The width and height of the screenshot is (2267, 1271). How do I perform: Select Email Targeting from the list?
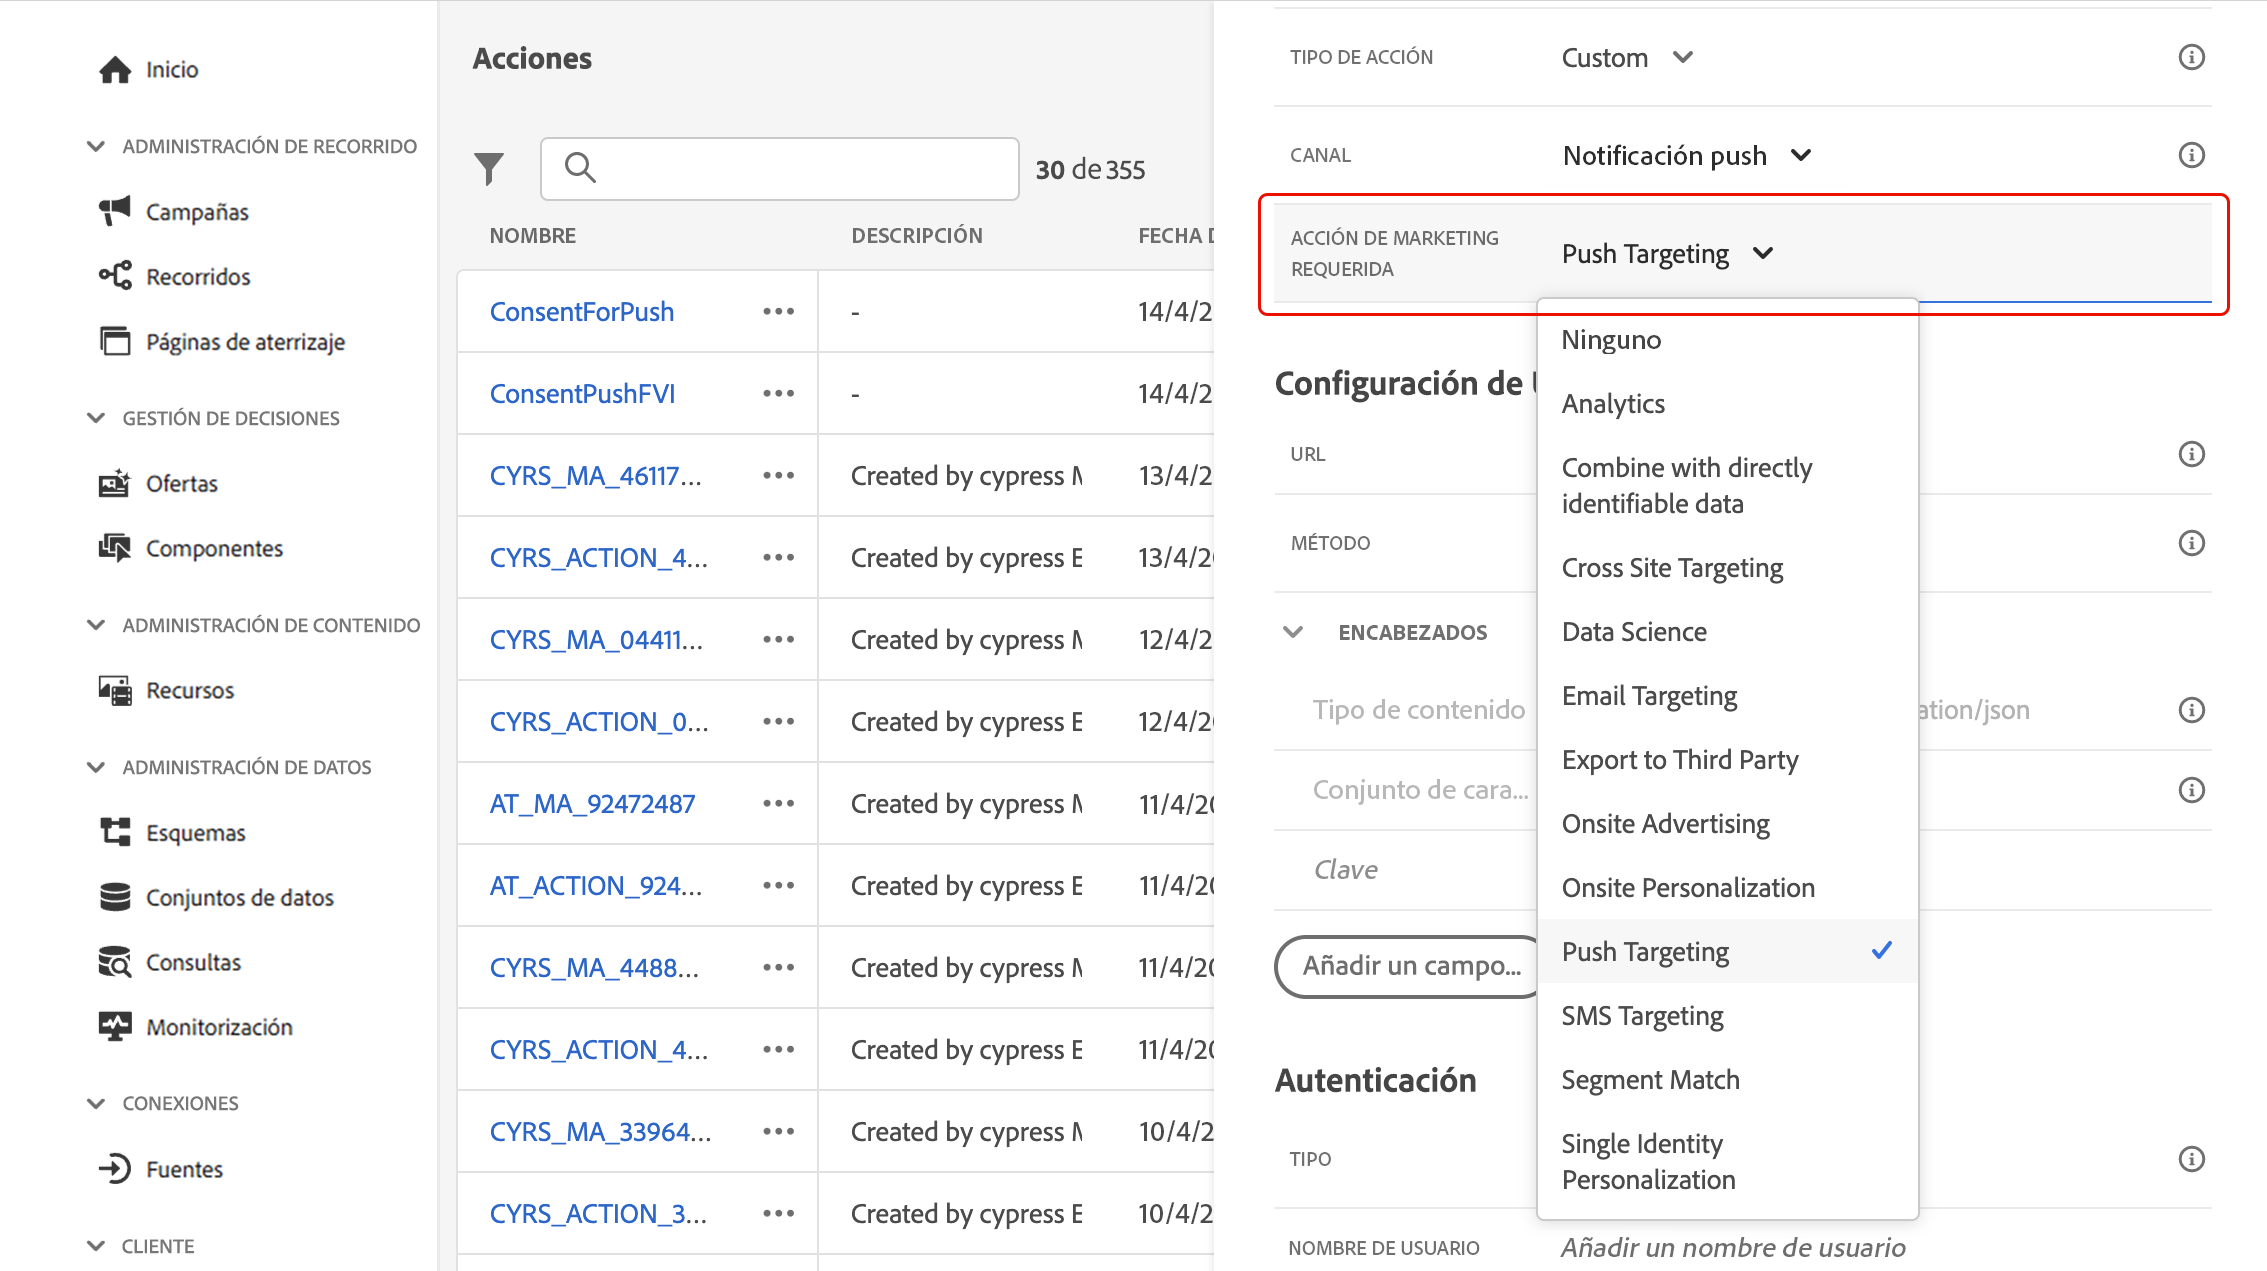point(1649,696)
